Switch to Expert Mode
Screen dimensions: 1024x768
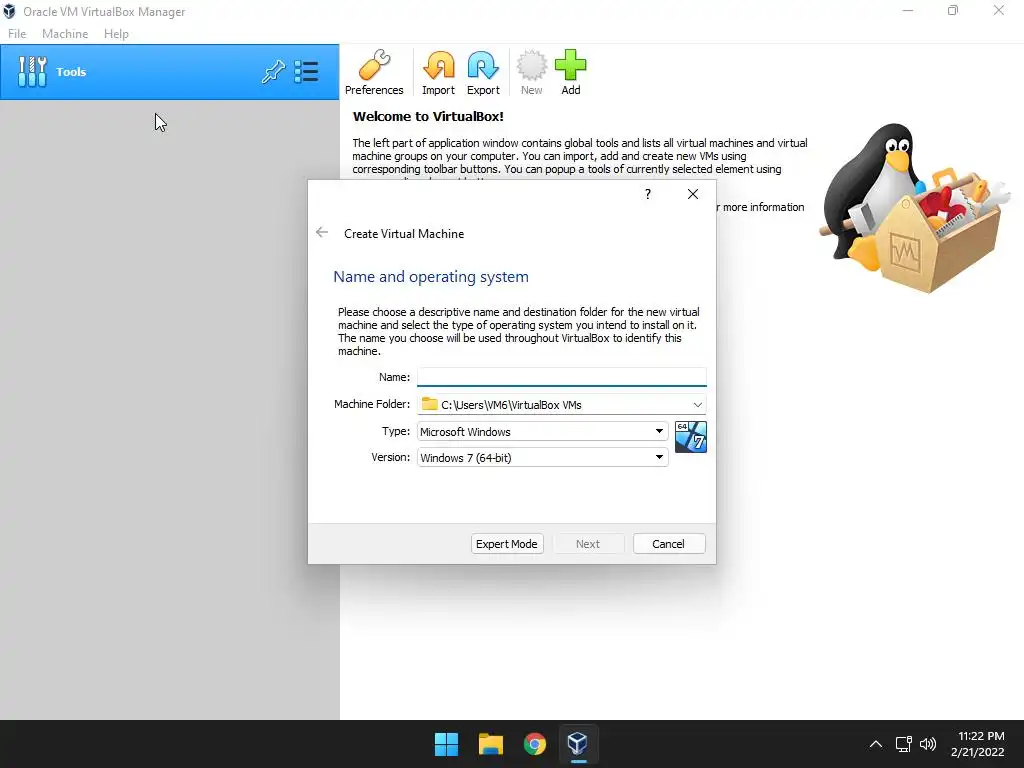click(507, 543)
